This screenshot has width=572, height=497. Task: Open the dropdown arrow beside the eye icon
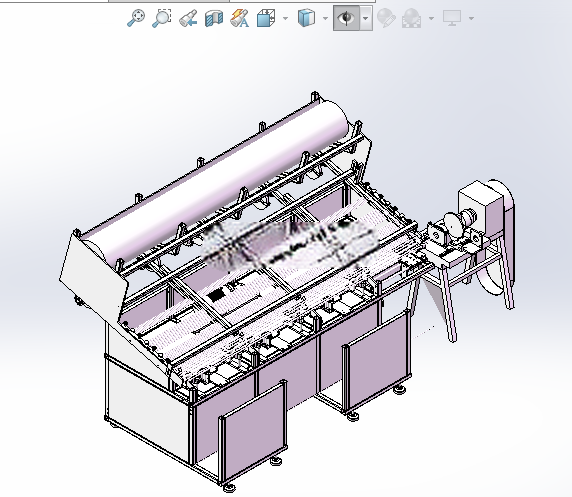(x=366, y=18)
